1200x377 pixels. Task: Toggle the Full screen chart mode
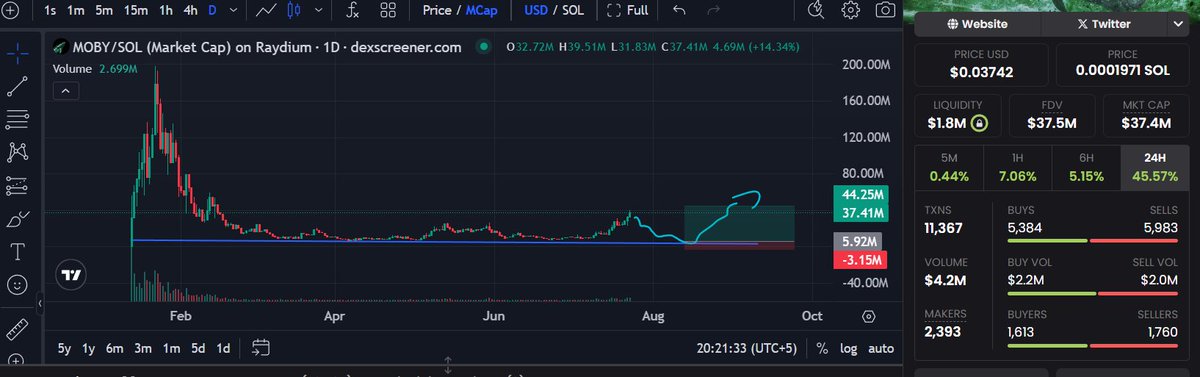click(627, 11)
